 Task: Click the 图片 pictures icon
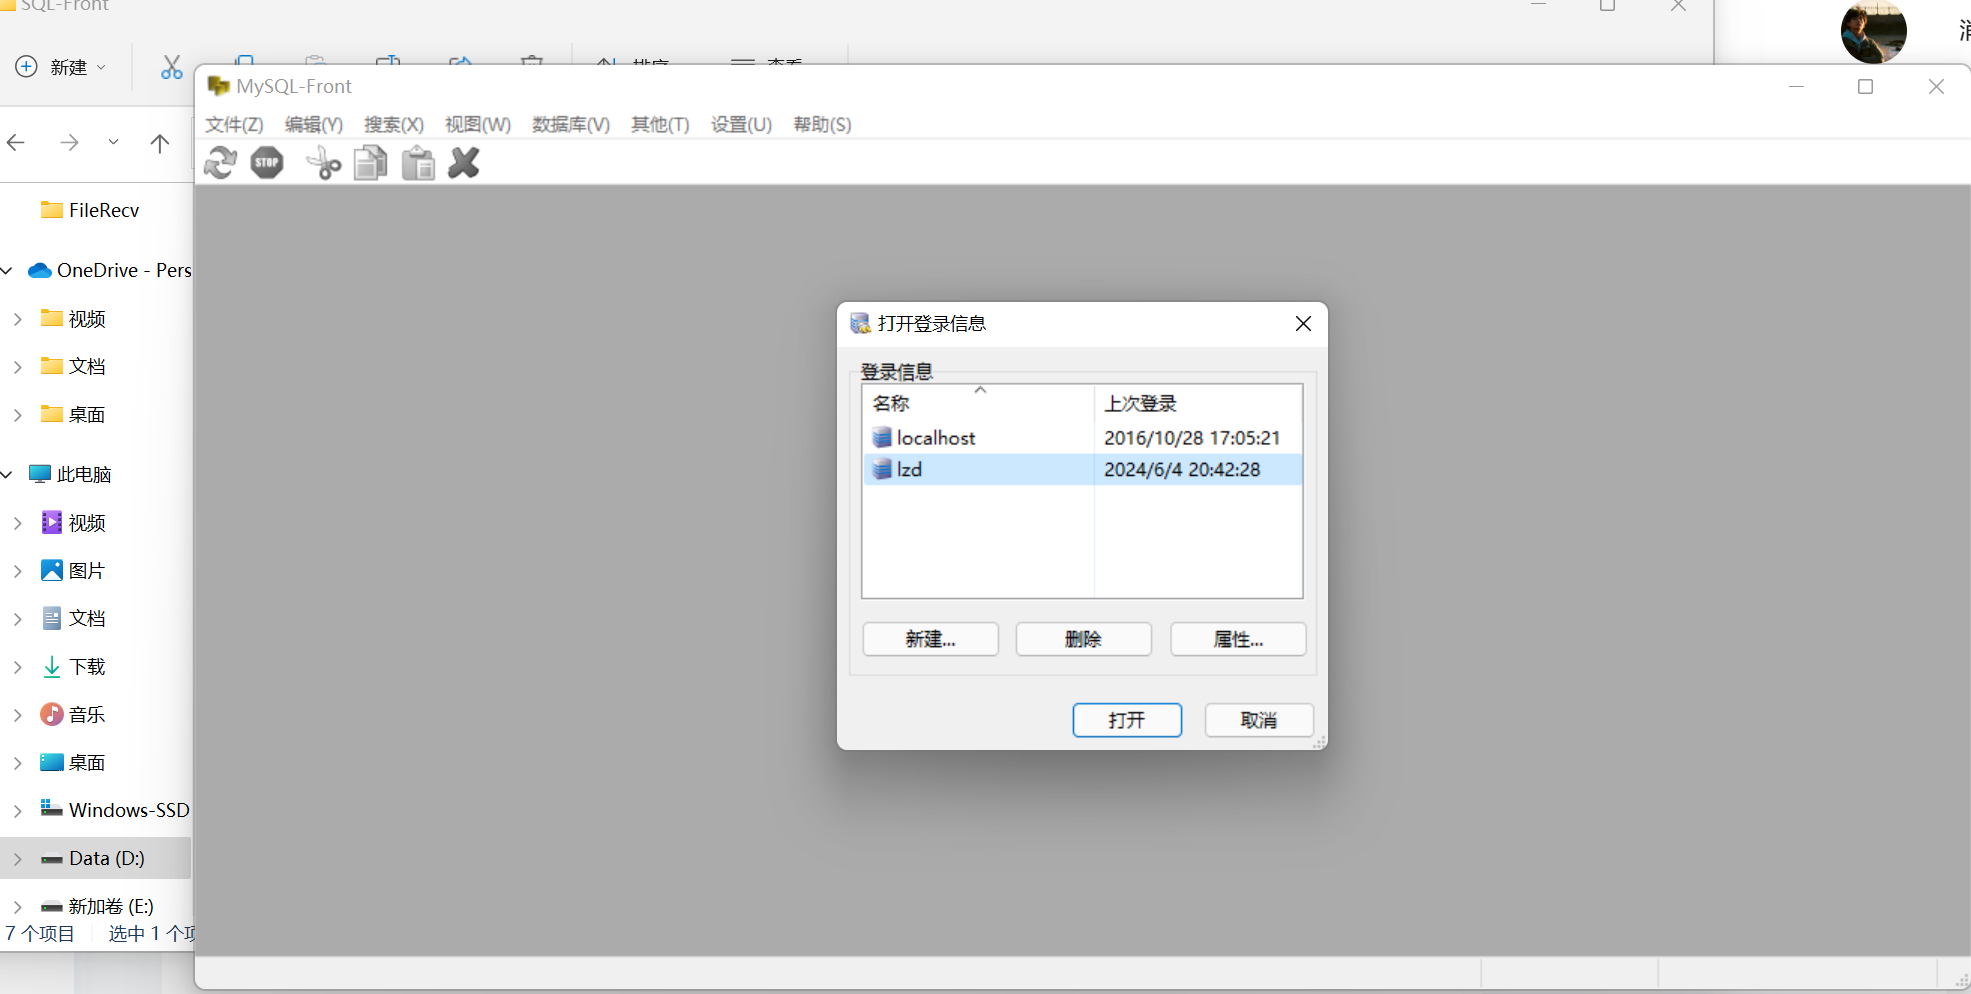(51, 570)
